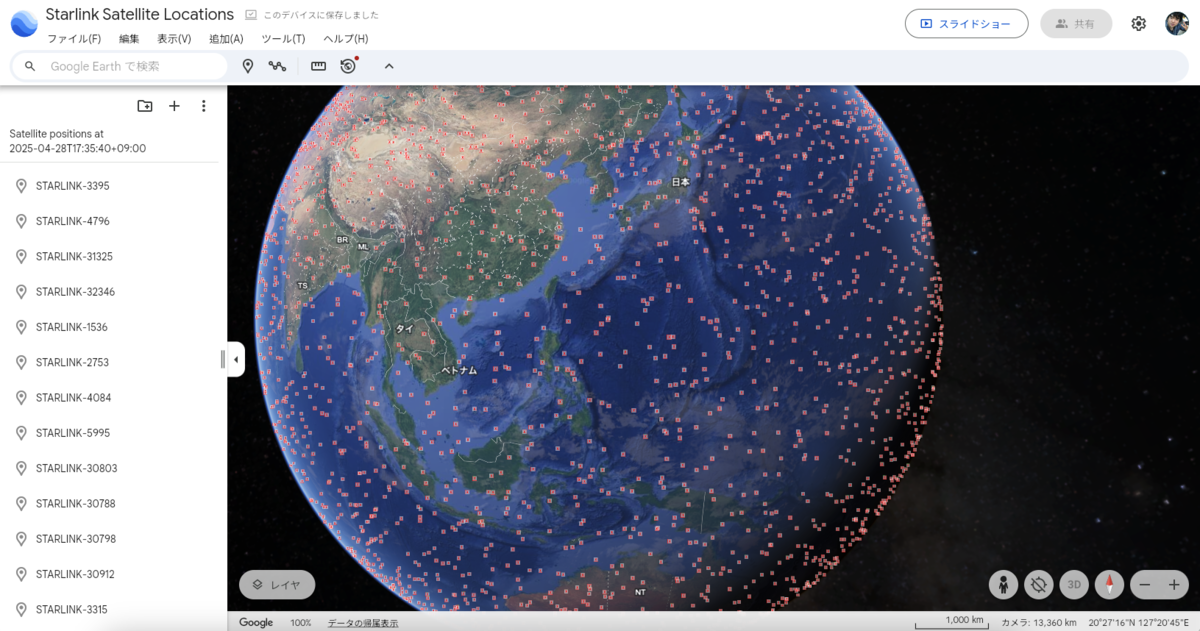The image size is (1200, 631).
Task: Open the レイヤ layers button
Action: [x=277, y=585]
